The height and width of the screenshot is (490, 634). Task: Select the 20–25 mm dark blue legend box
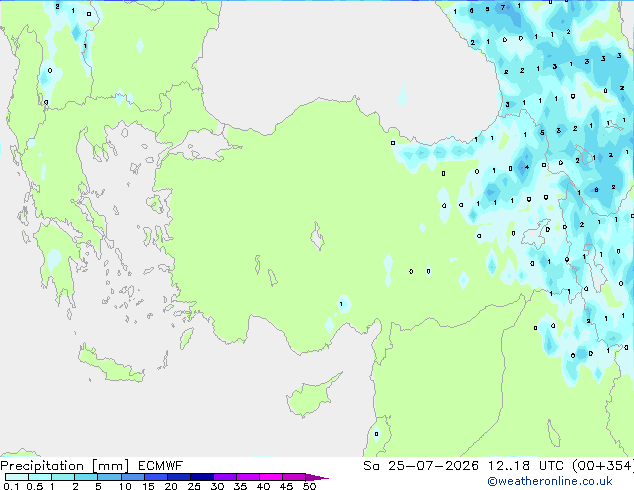coord(178,477)
